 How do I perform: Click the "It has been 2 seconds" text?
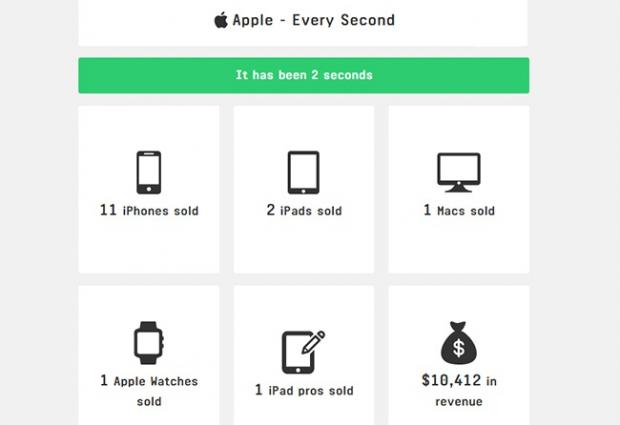[303, 75]
